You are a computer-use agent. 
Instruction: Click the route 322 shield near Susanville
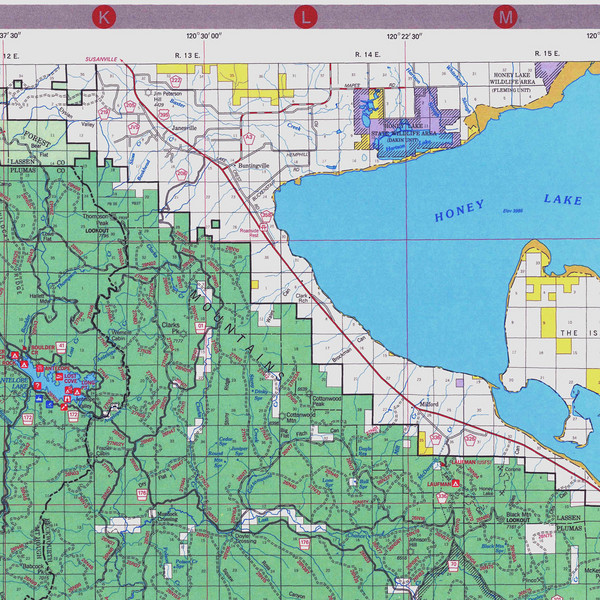176,79
